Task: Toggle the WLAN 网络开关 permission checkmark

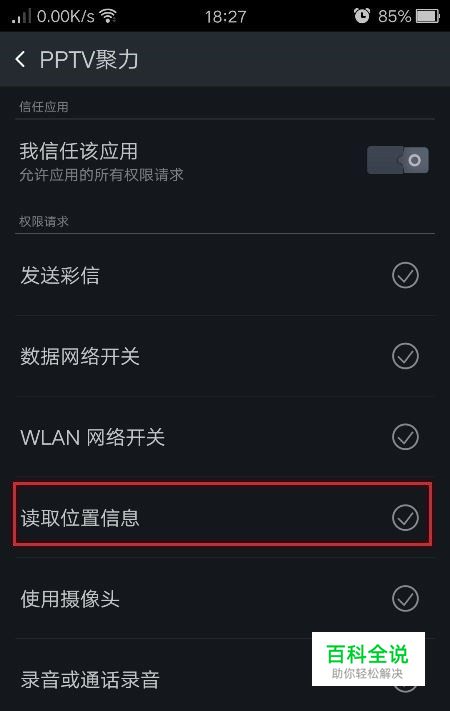Action: click(405, 437)
